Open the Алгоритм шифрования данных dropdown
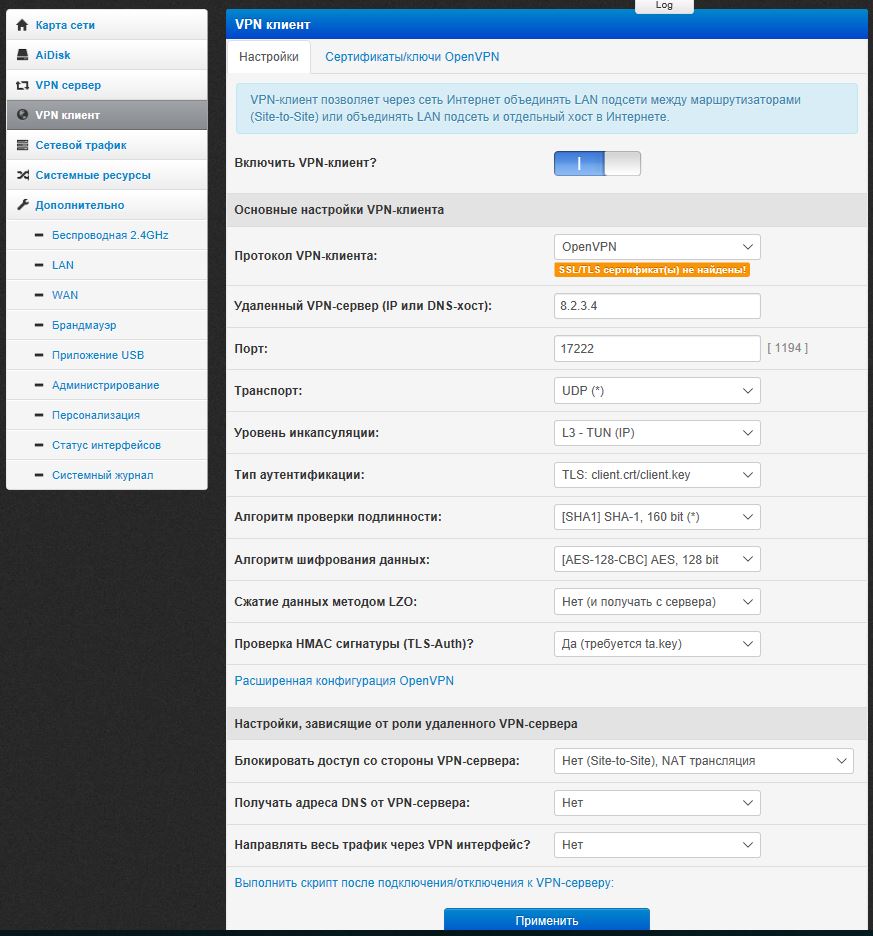Screen dimensions: 873x936 pyautogui.click(x=657, y=559)
